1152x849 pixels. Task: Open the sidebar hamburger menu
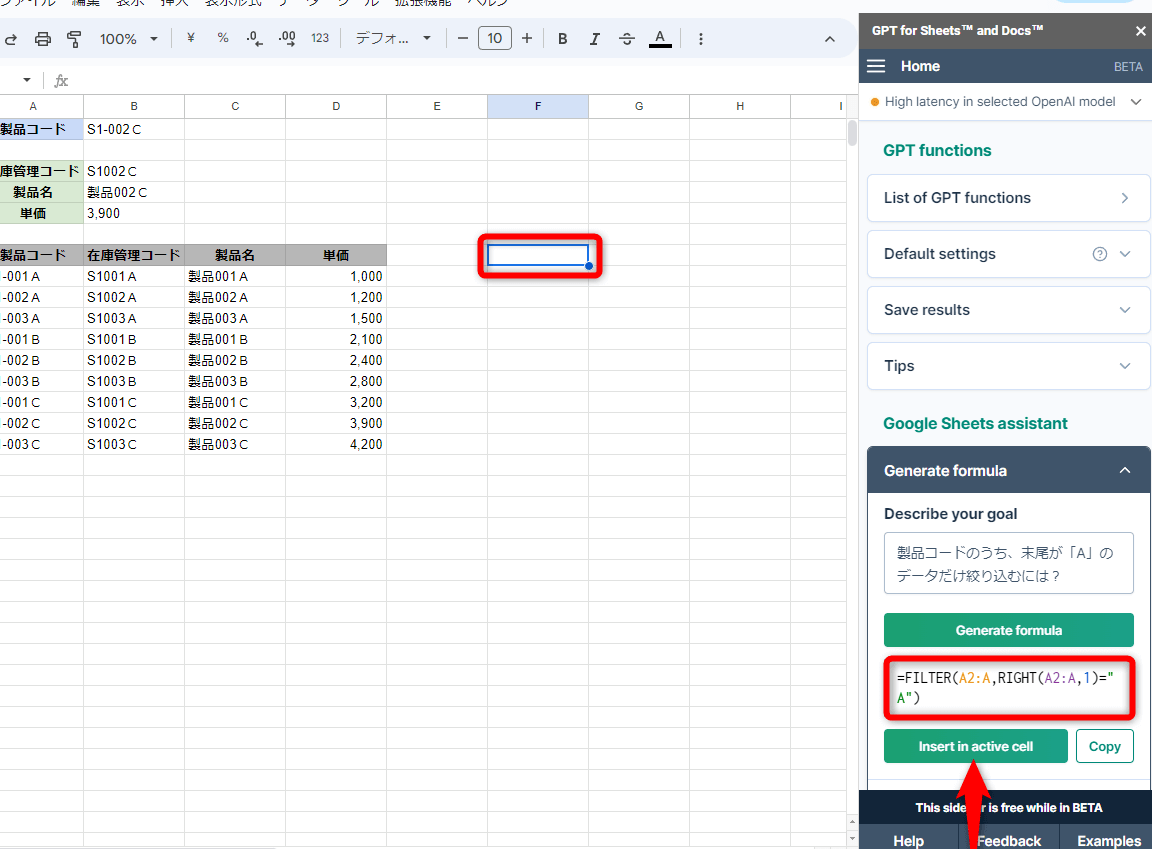coord(876,66)
